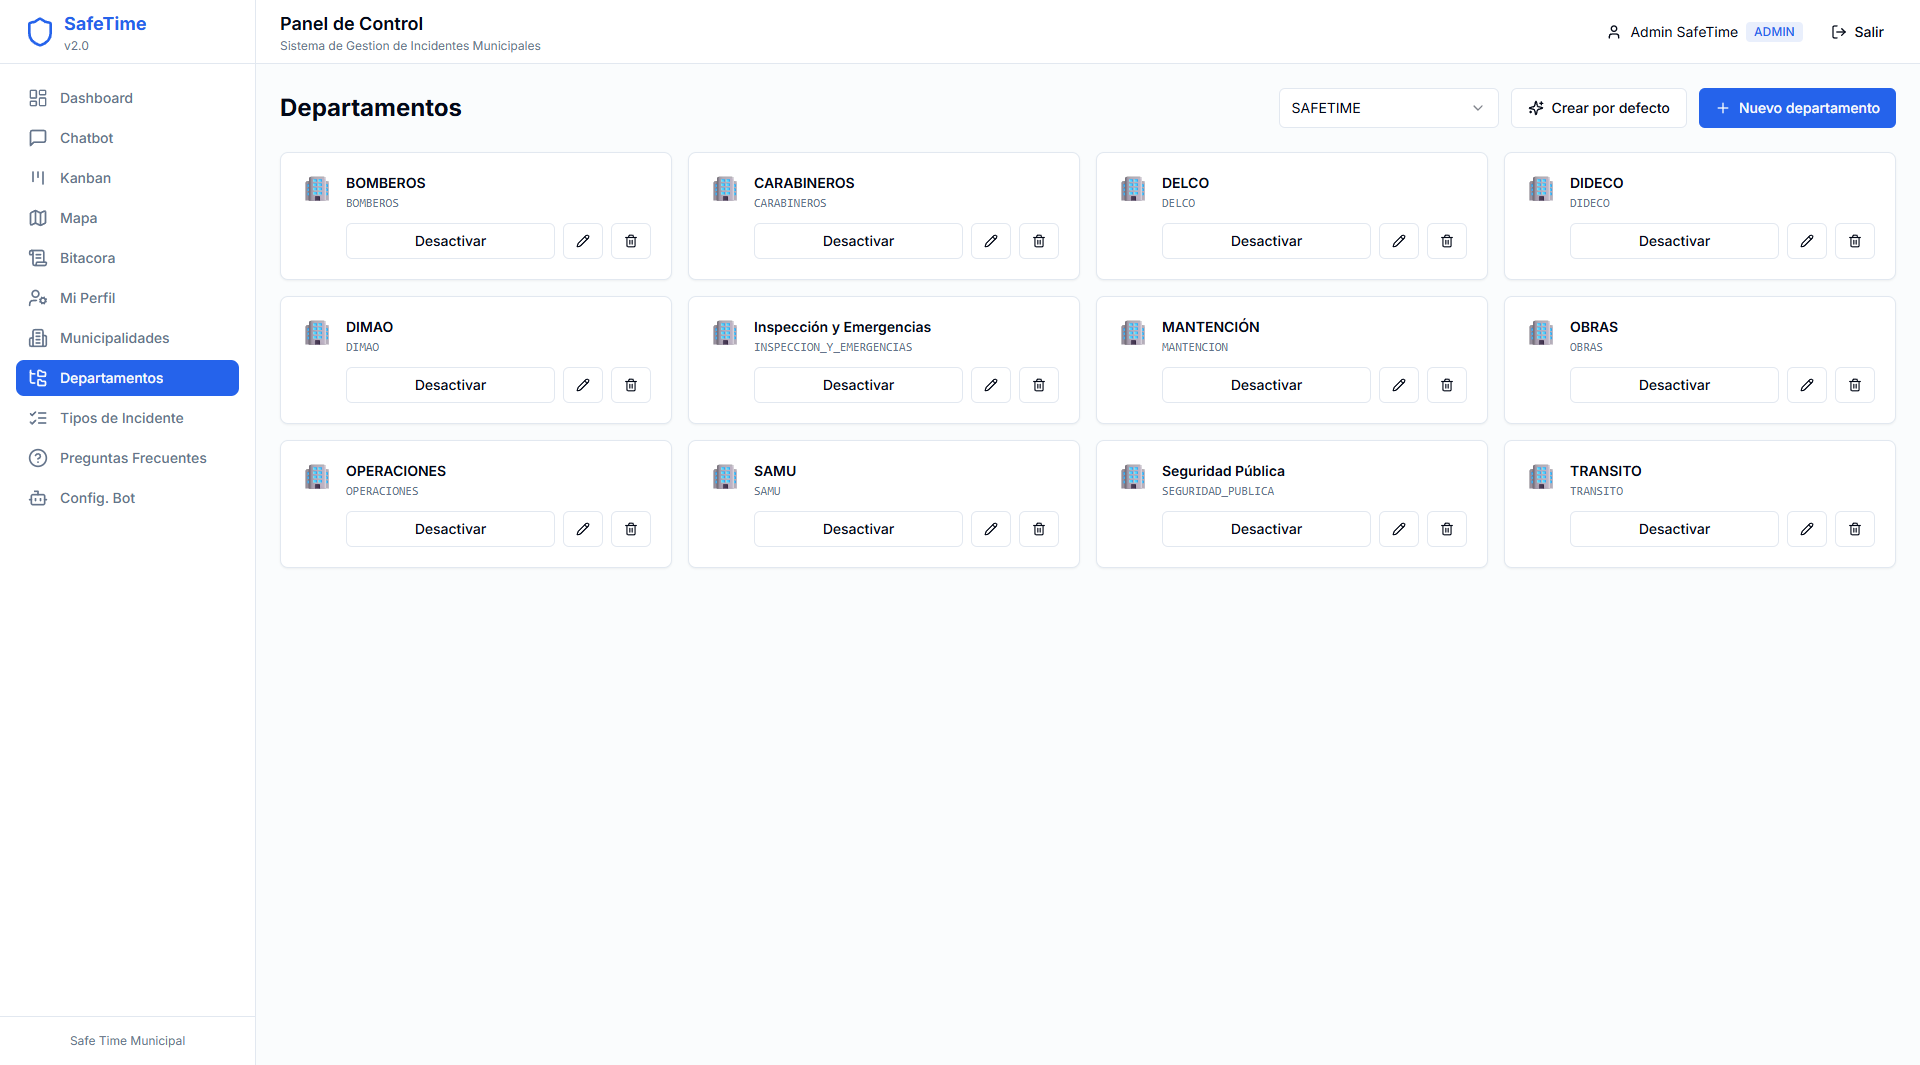Screen dimensions: 1920x1065
Task: Edit the DIMAO department pencil icon
Action: click(x=583, y=385)
